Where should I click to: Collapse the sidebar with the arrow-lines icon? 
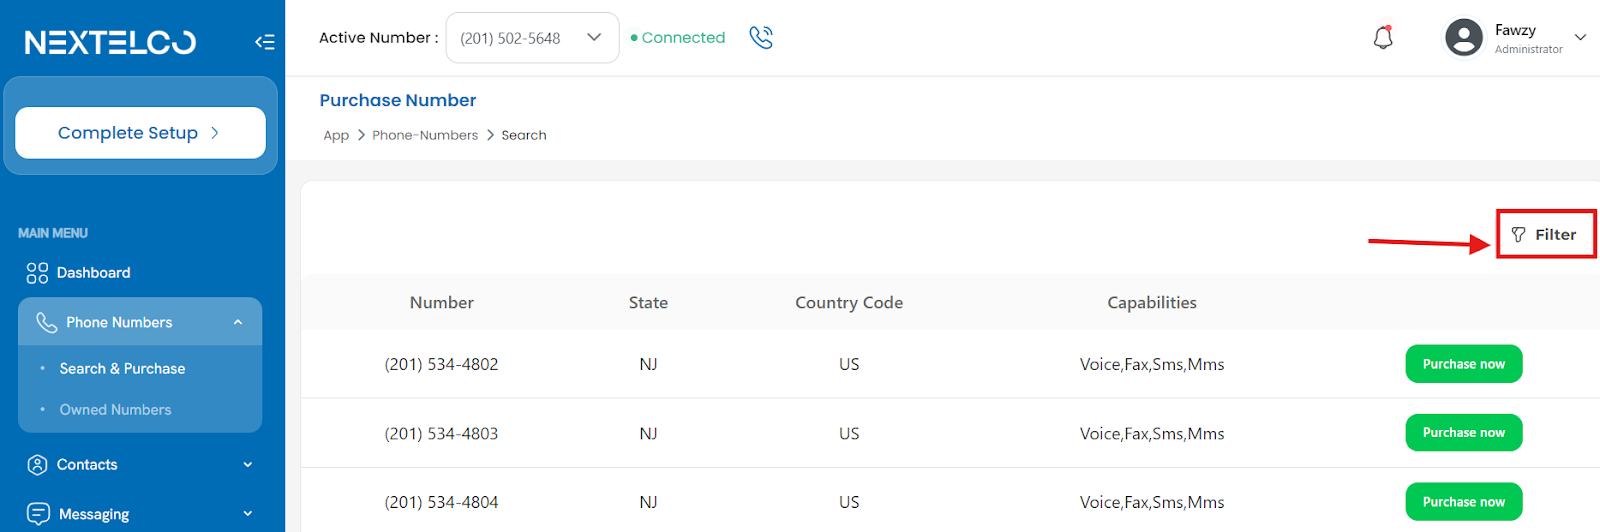264,42
